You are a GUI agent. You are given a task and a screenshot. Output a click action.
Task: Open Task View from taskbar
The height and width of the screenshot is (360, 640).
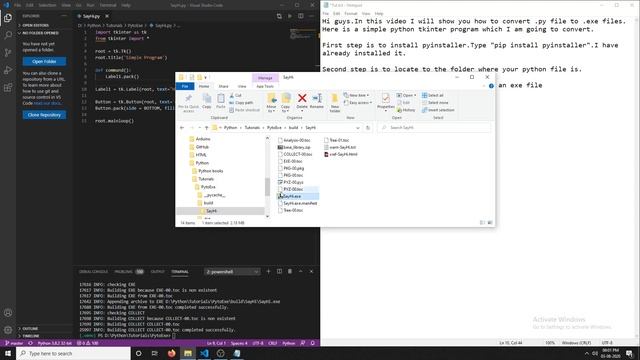click(155, 353)
